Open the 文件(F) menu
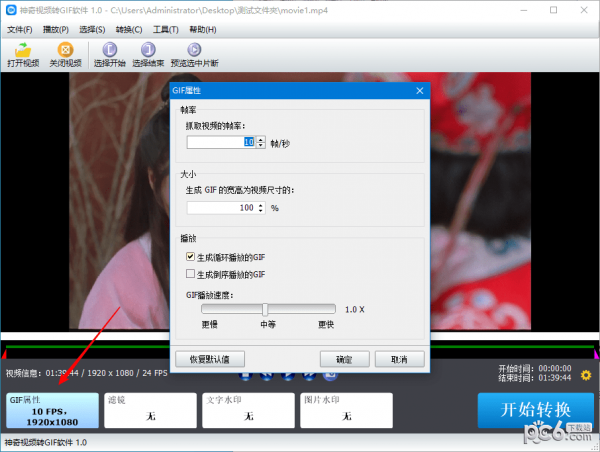600x452 pixels. 20,29
